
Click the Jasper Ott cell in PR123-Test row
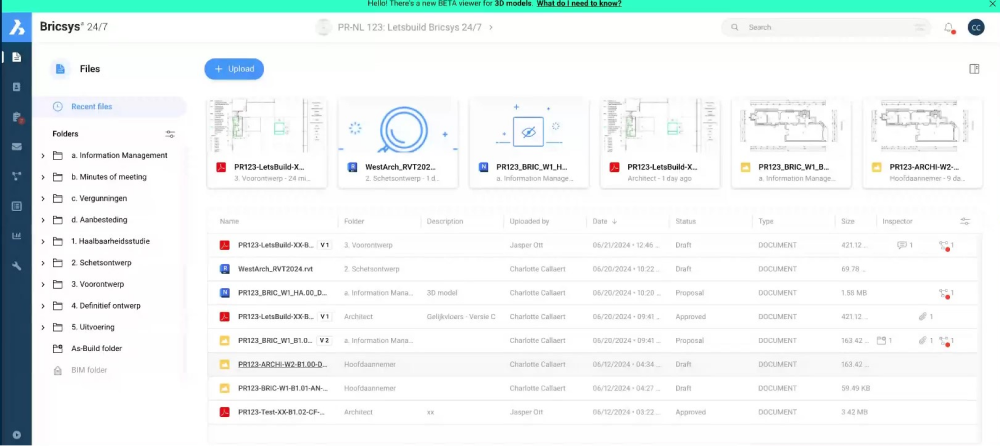tap(526, 412)
